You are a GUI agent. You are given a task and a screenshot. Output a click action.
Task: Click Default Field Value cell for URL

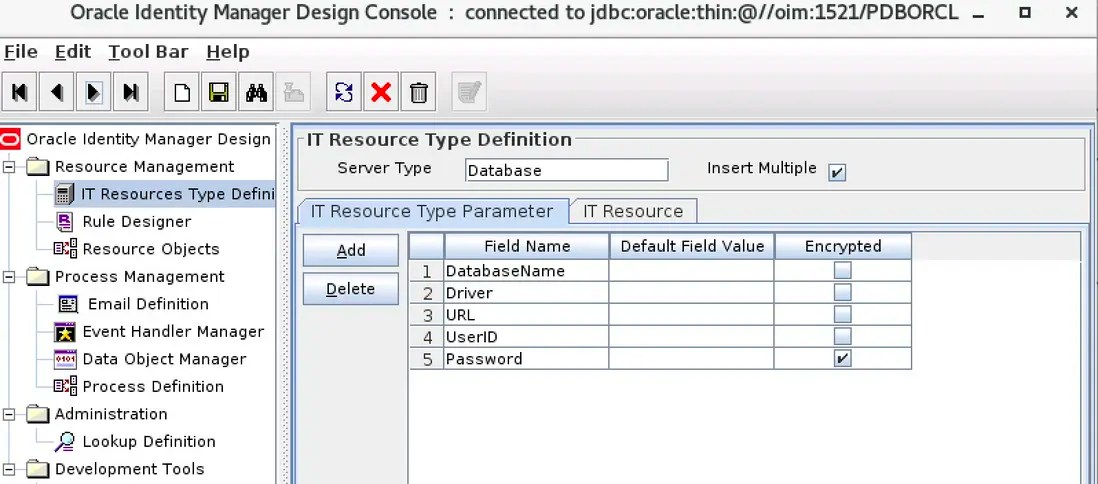[692, 314]
